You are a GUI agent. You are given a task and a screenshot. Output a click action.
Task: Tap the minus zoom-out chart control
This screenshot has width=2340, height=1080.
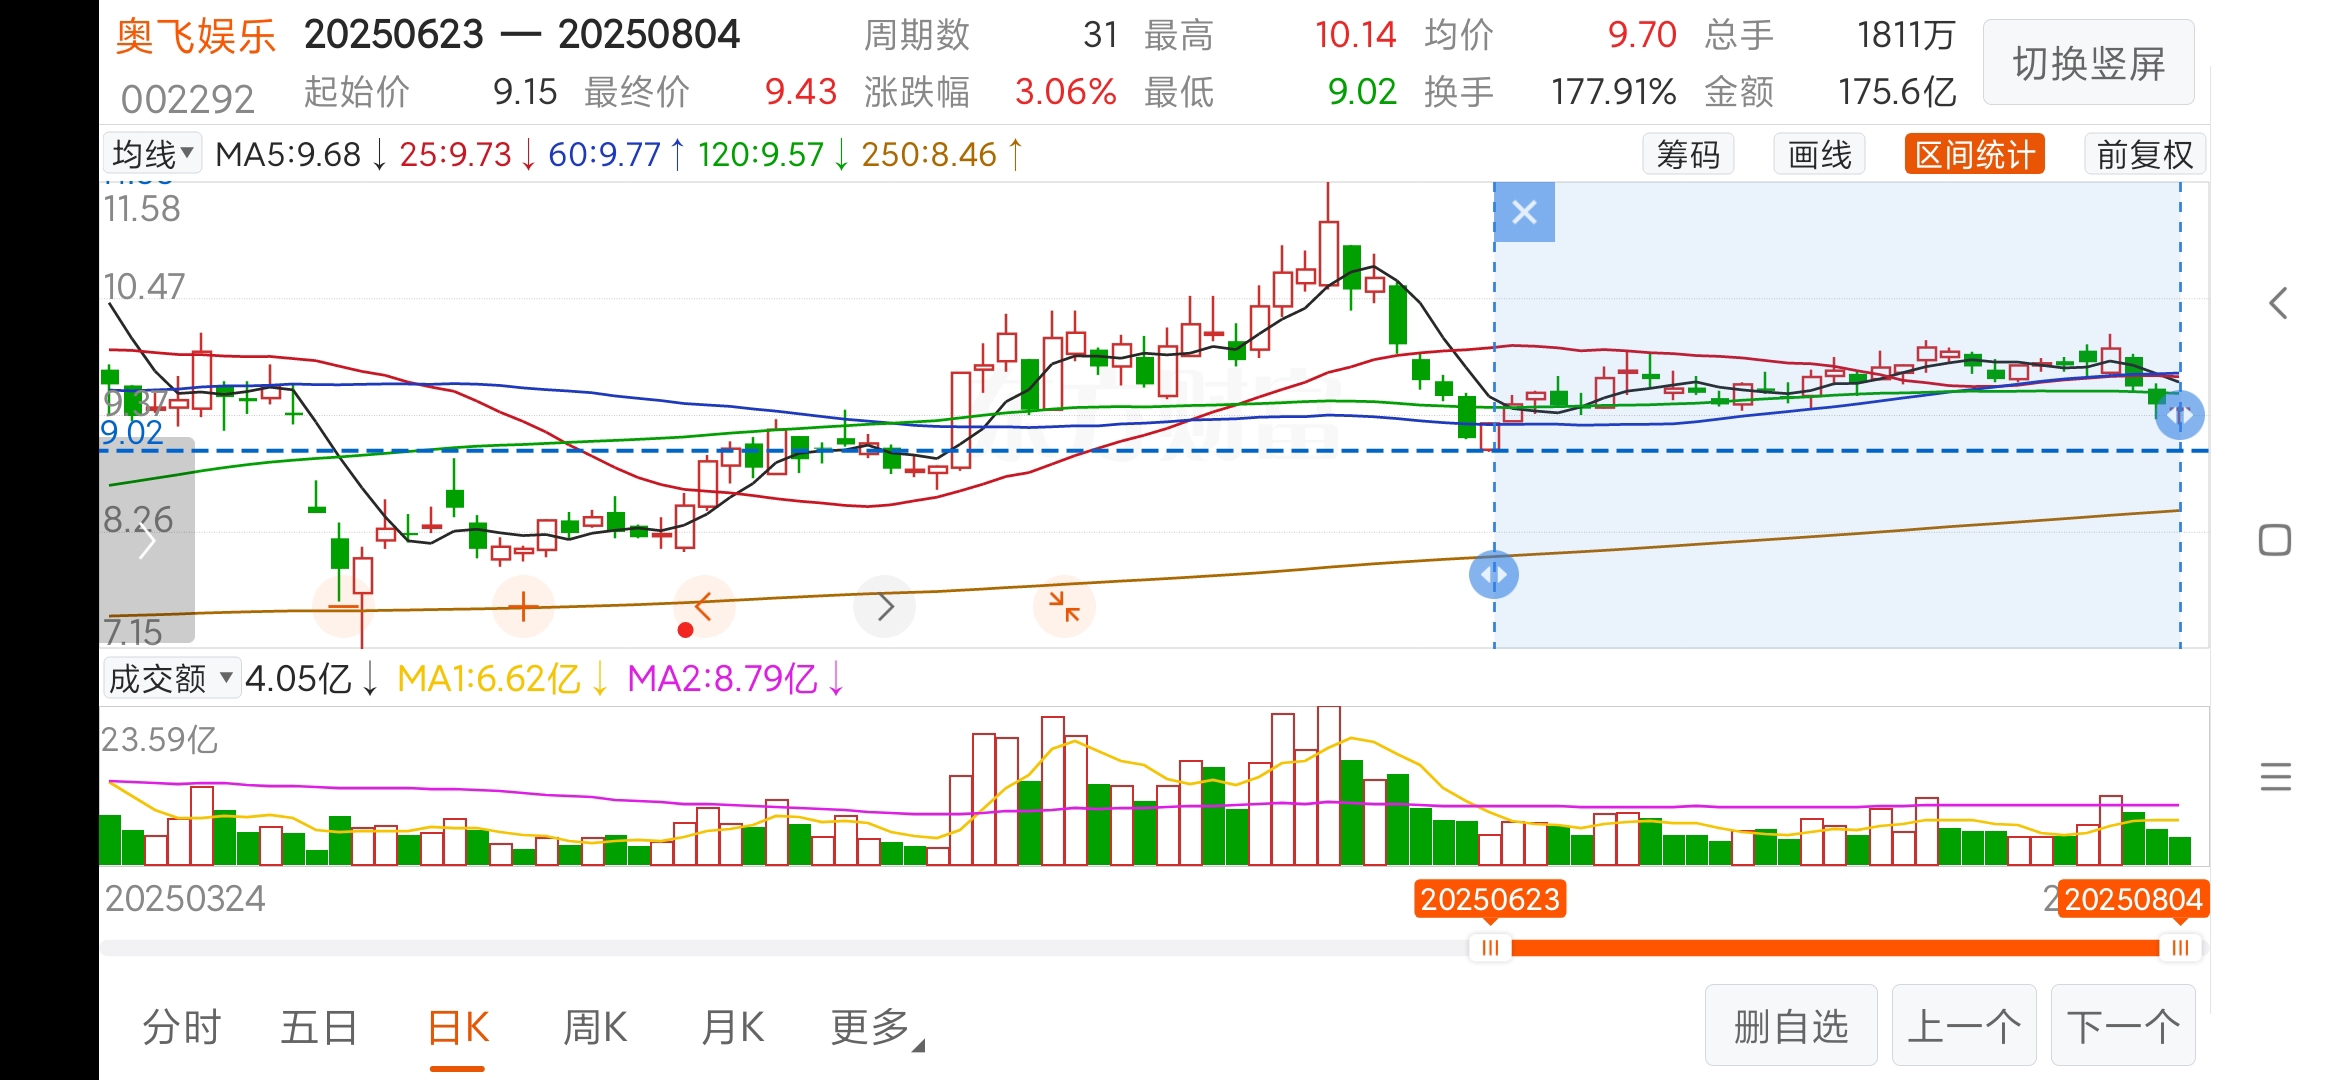coord(343,607)
